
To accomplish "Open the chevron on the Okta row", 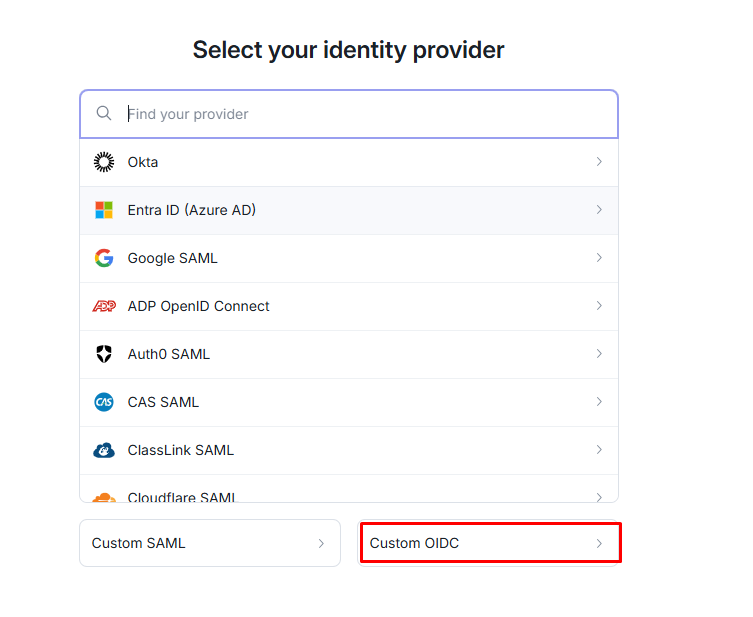I will click(x=599, y=162).
